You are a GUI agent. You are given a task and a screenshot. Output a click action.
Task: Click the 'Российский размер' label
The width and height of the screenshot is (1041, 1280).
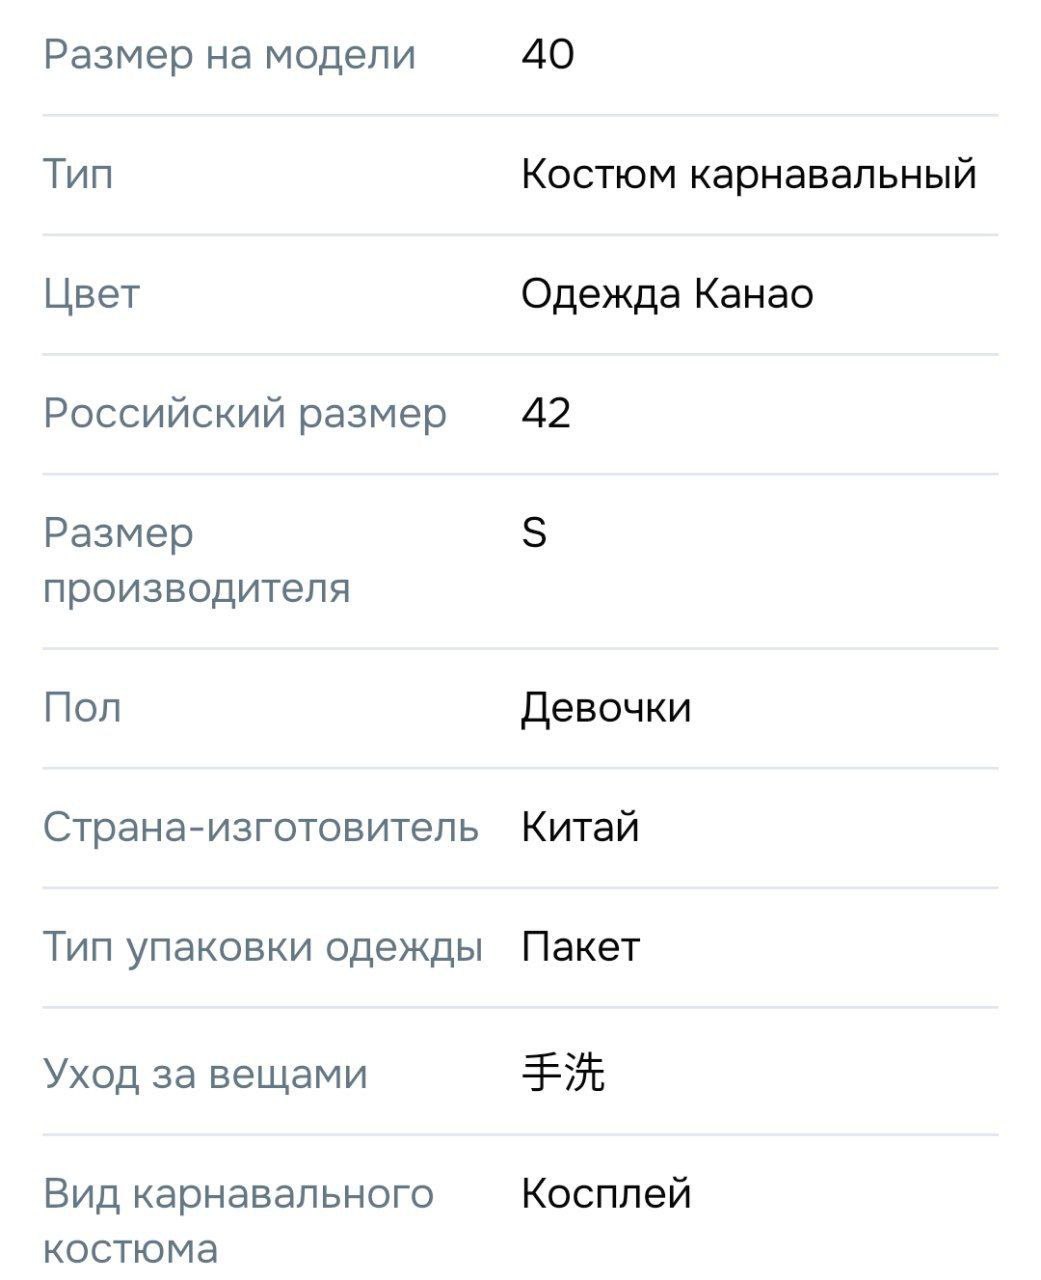[x=245, y=413]
